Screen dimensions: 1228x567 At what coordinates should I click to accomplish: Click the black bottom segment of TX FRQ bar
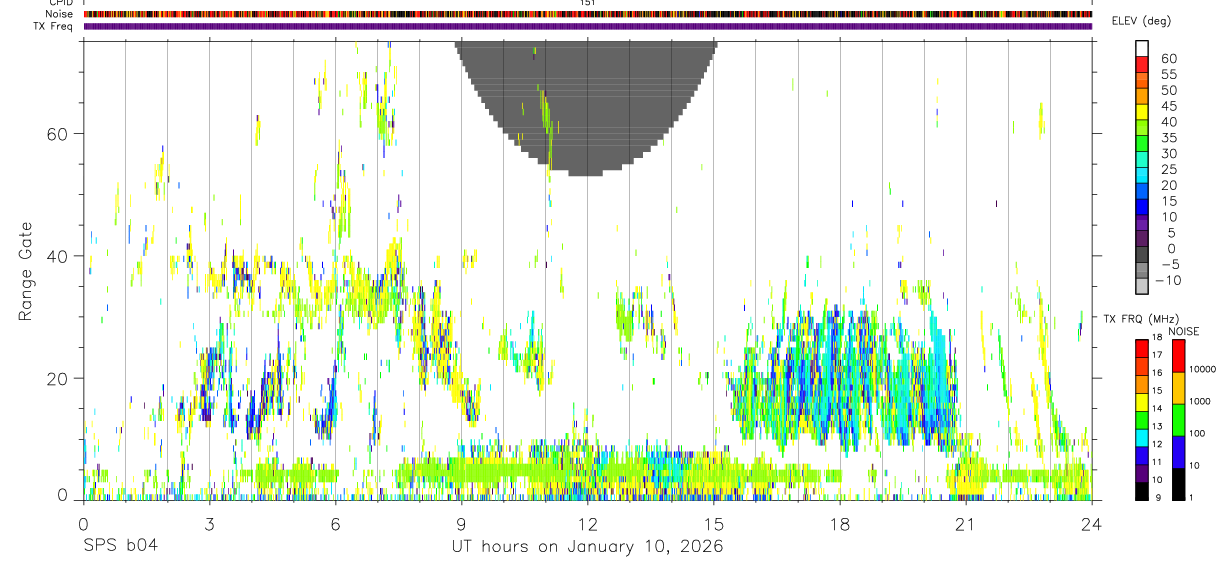pos(1142,491)
